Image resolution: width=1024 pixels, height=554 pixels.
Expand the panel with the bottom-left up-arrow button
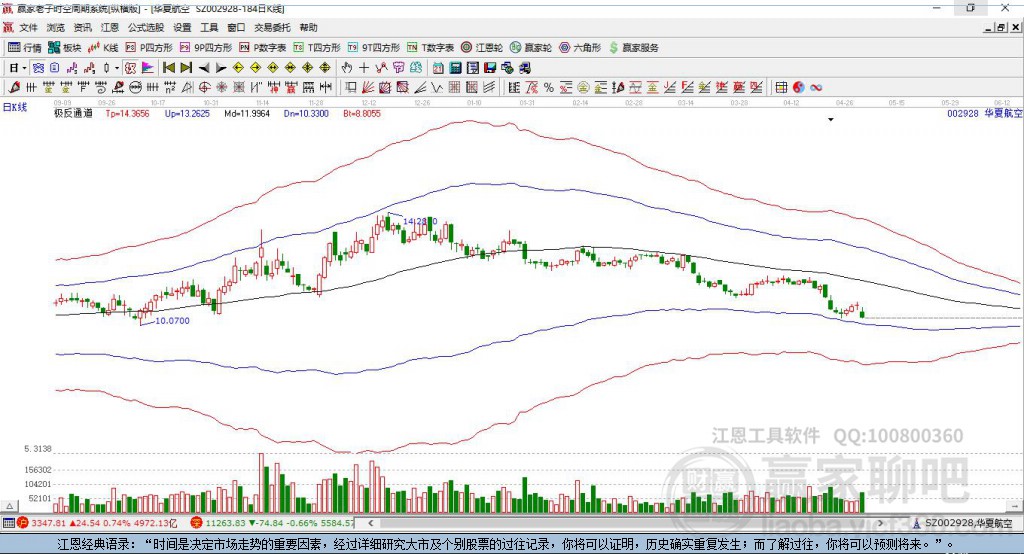[x=9, y=506]
